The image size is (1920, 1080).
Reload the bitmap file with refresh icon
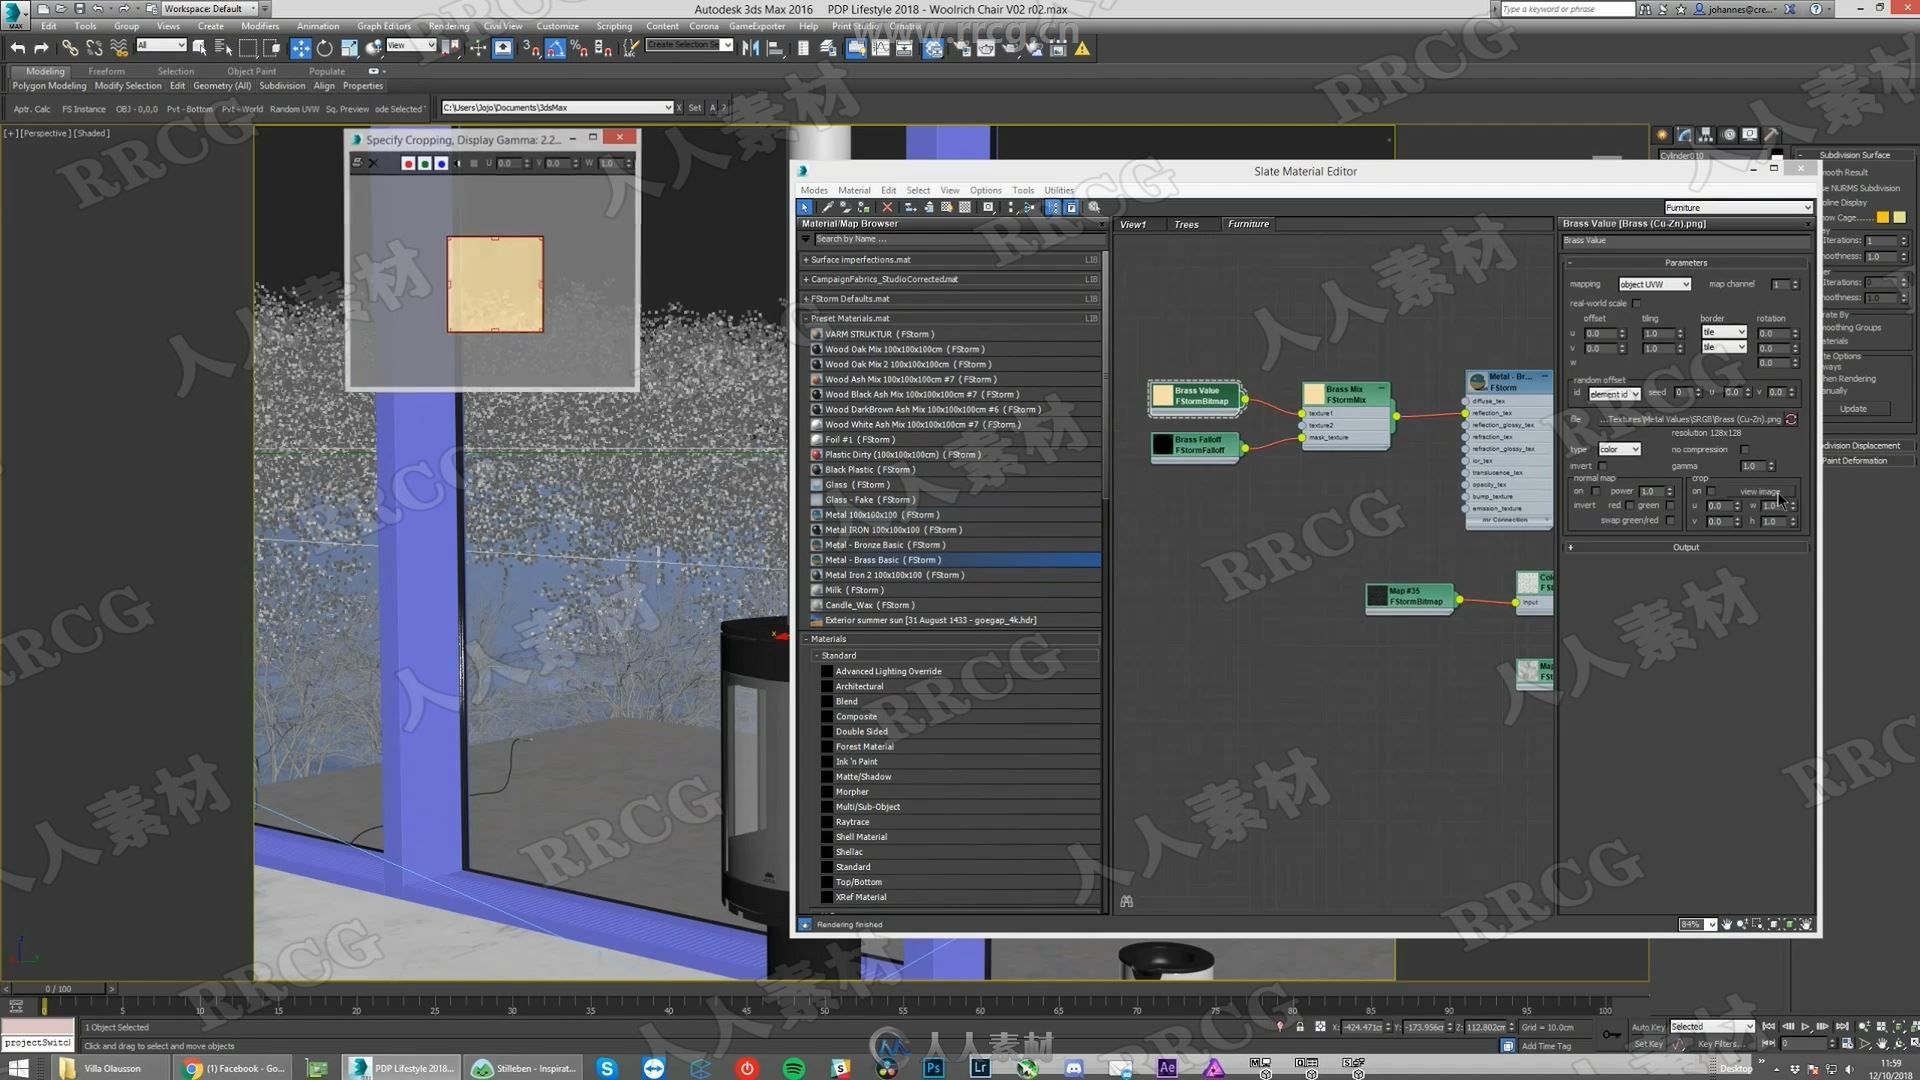pos(1791,419)
